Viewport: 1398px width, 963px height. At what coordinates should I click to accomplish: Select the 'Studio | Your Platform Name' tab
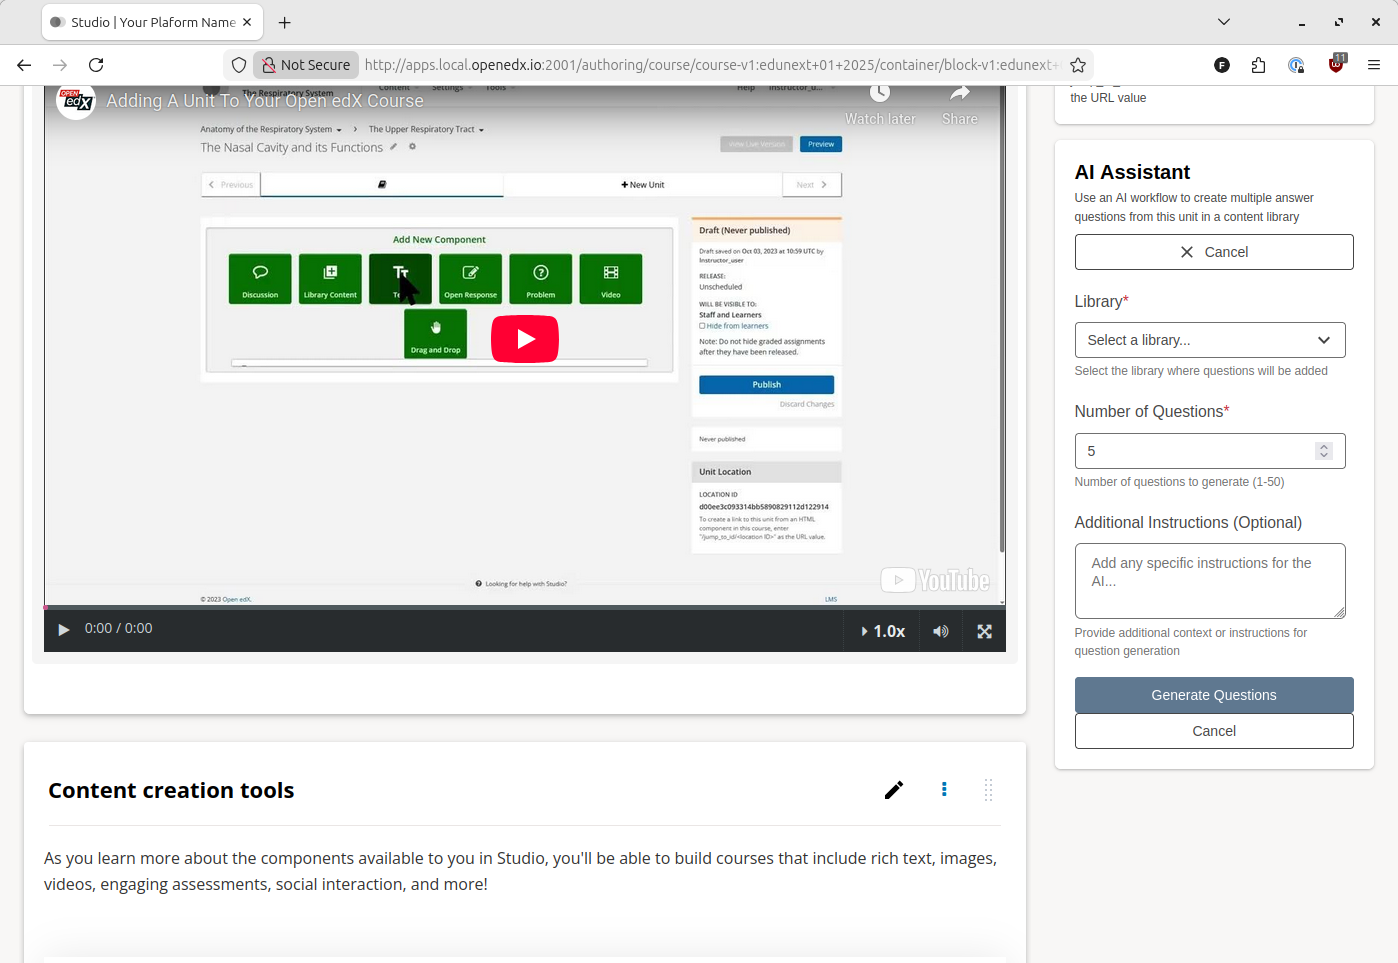tap(152, 22)
